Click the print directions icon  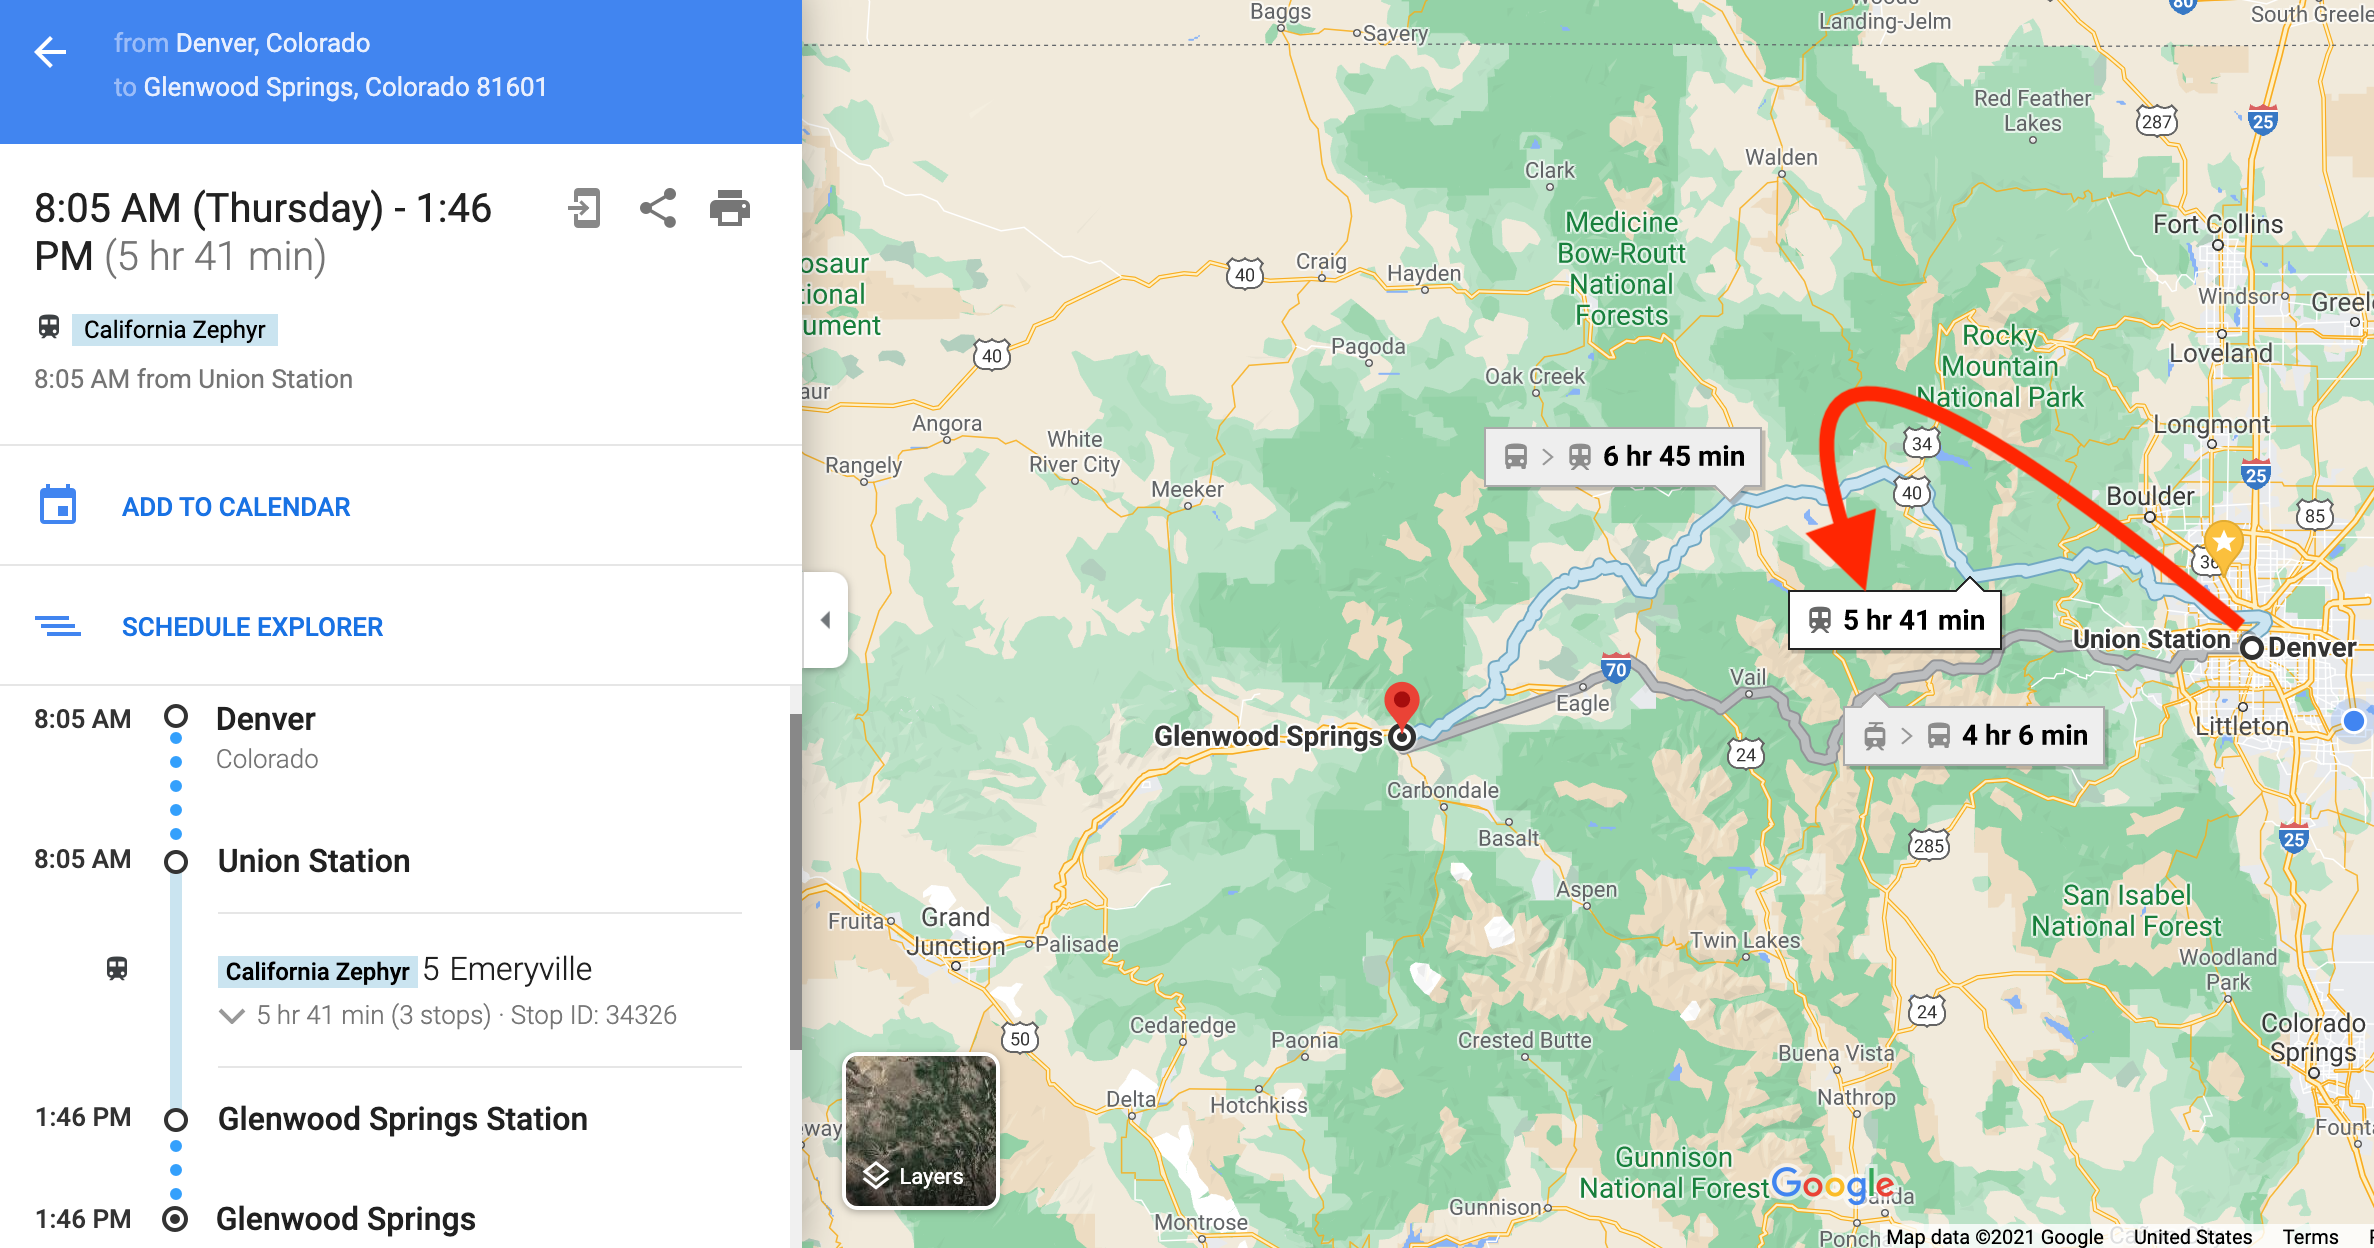pos(730,208)
